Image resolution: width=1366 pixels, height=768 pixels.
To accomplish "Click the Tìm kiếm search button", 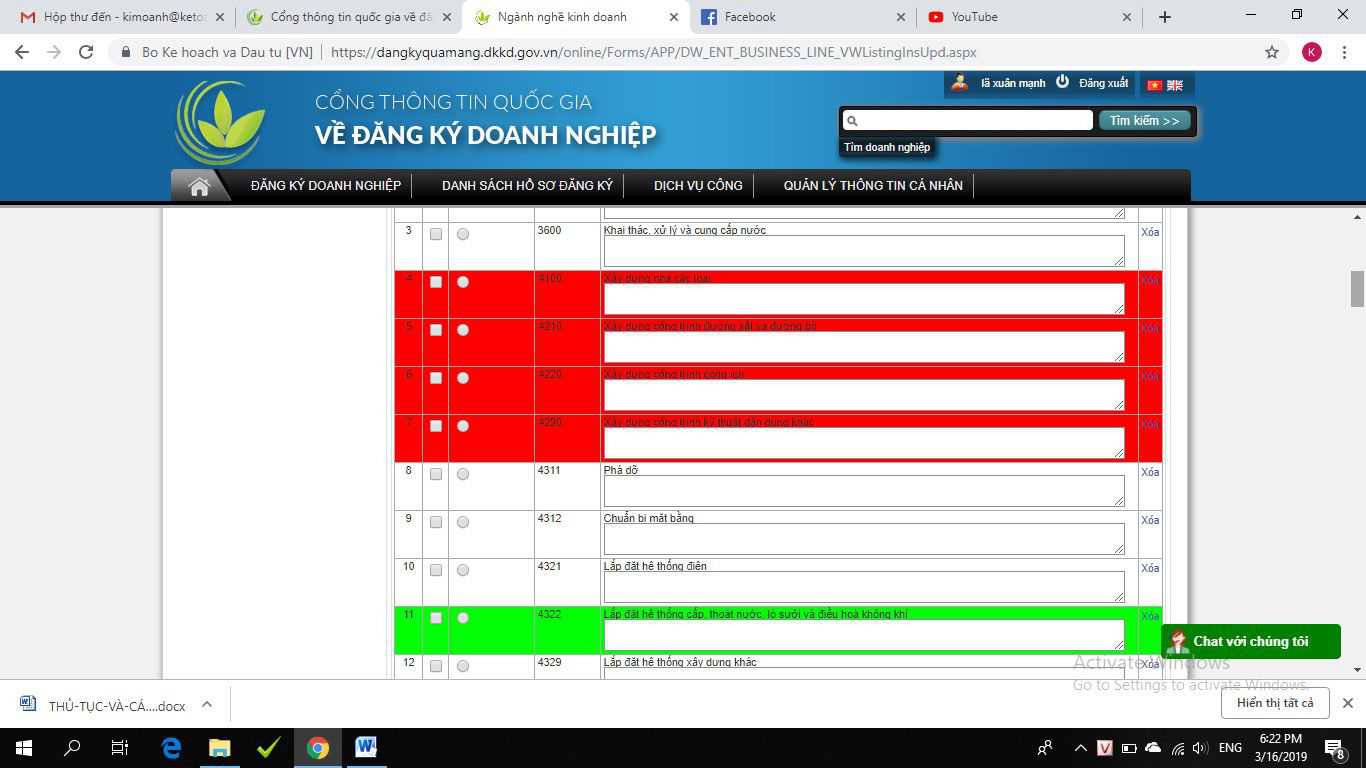I will point(1144,120).
